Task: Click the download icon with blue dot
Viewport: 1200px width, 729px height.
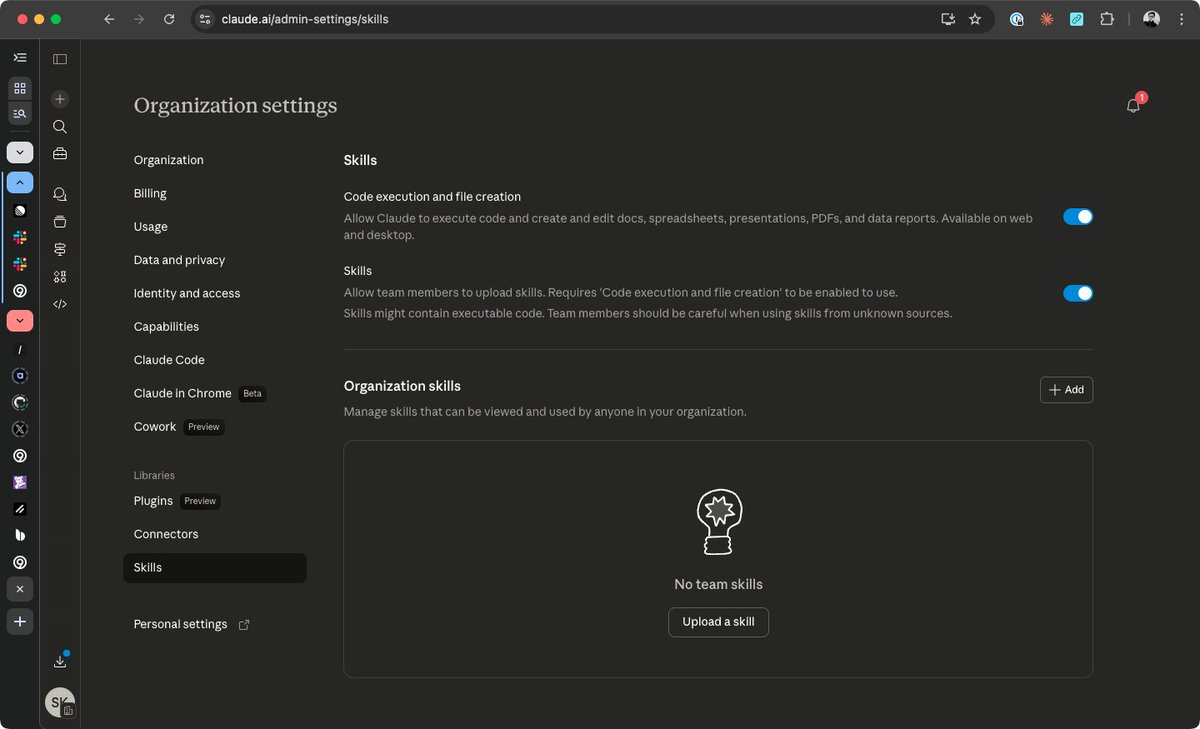Action: [60, 661]
